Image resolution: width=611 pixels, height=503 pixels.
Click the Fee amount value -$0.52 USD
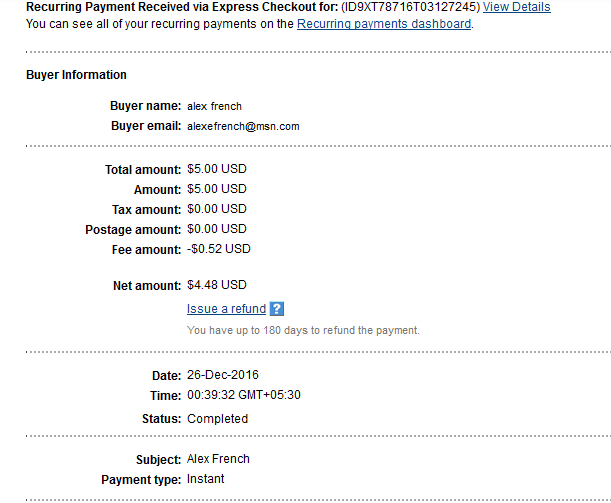tap(219, 249)
